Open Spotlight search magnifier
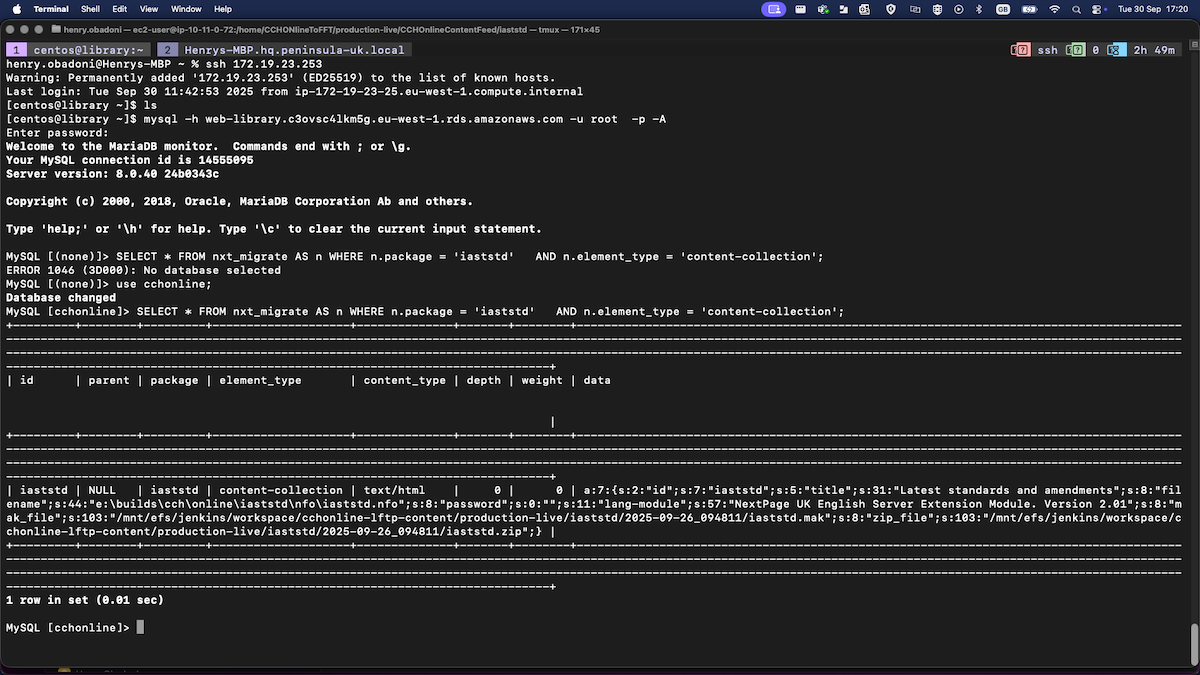1200x675 pixels. click(x=1078, y=9)
